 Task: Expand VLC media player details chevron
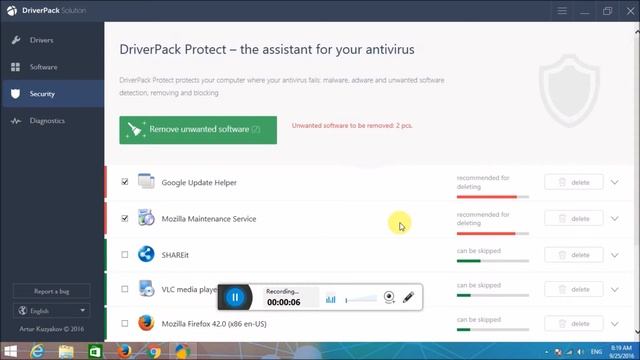coord(615,290)
